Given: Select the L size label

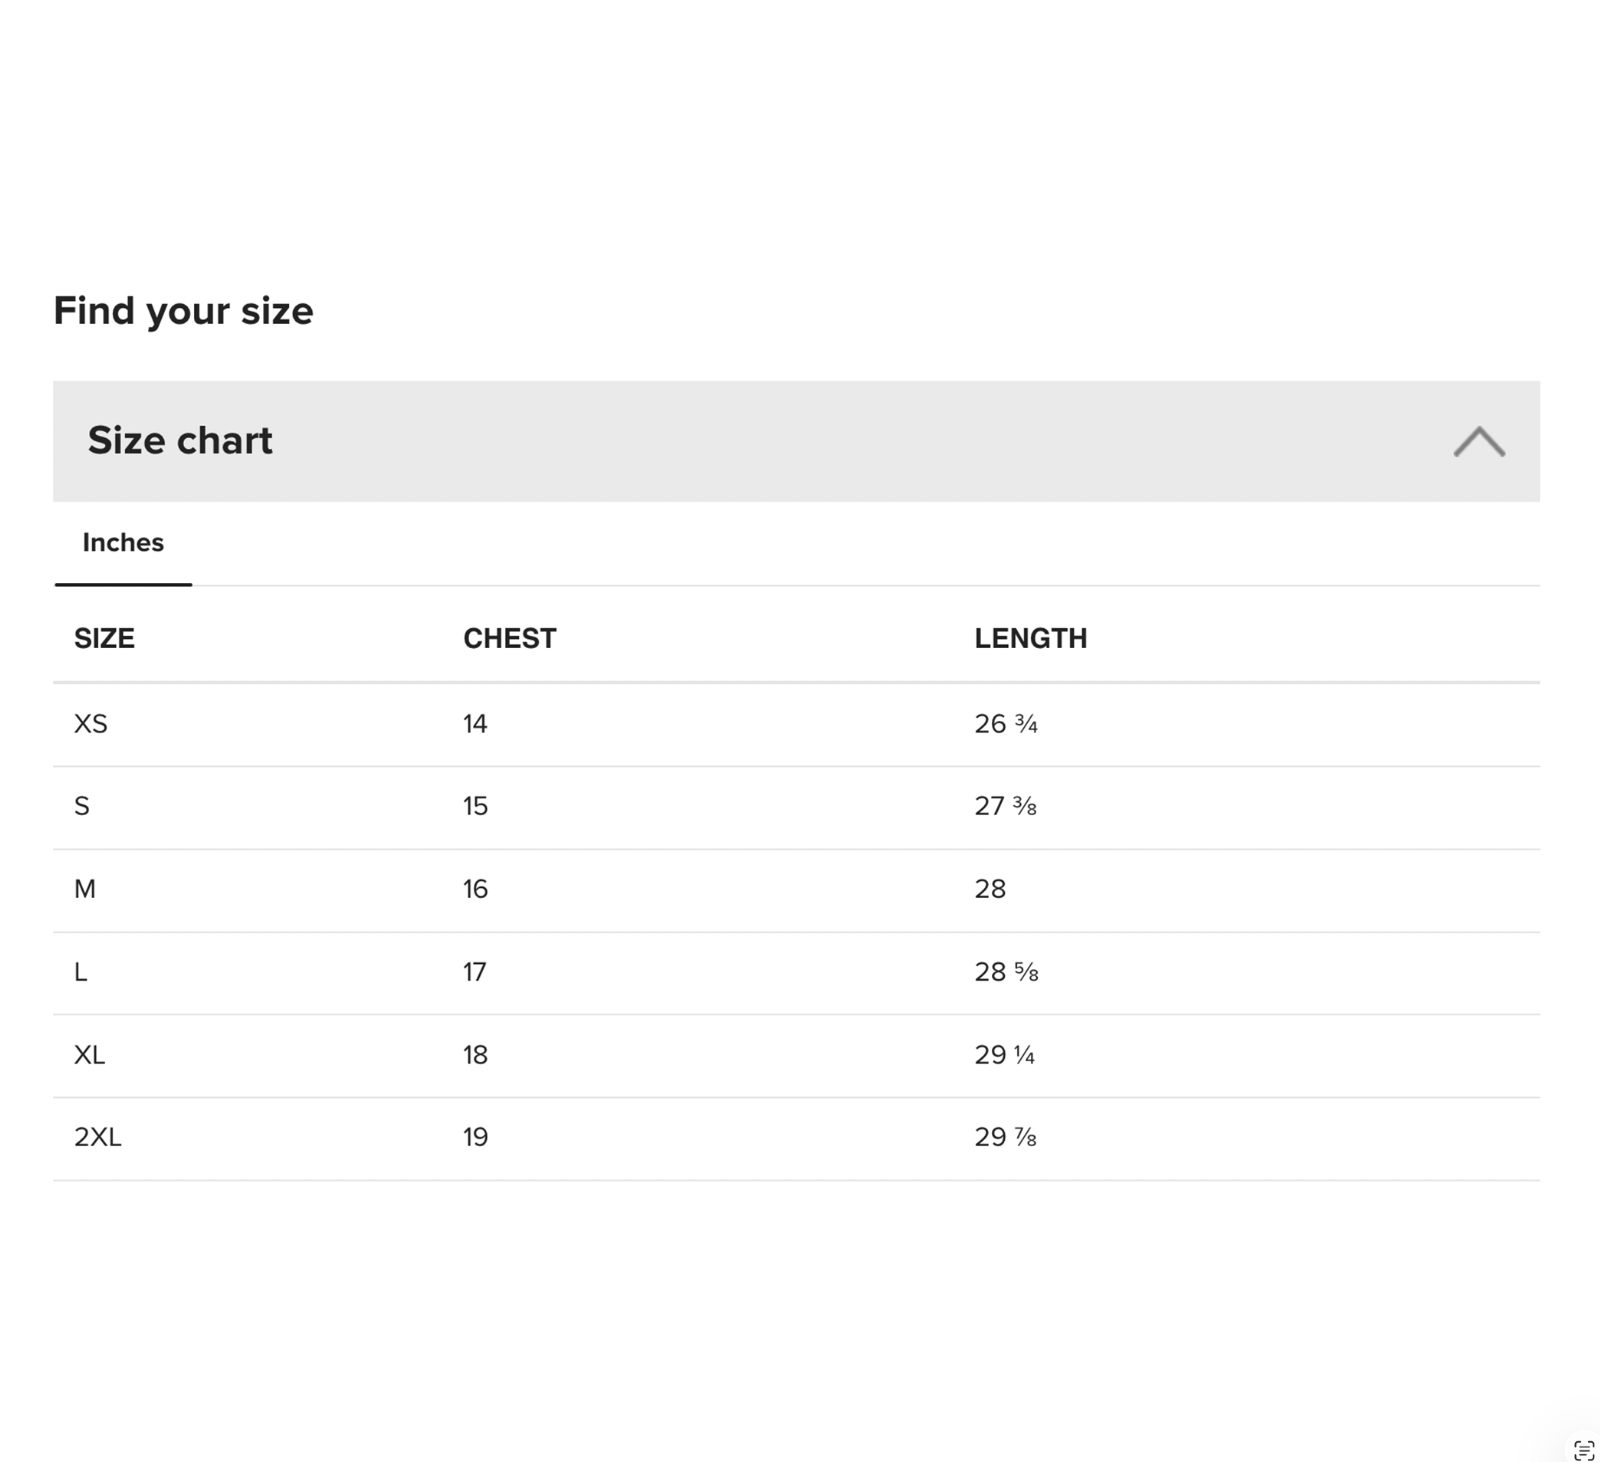Looking at the screenshot, I should [81, 972].
